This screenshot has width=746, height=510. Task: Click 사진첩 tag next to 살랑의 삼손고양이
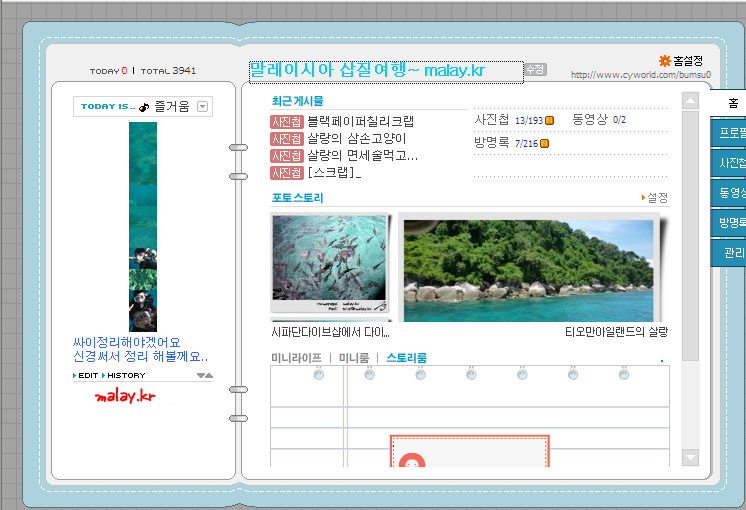[286, 139]
